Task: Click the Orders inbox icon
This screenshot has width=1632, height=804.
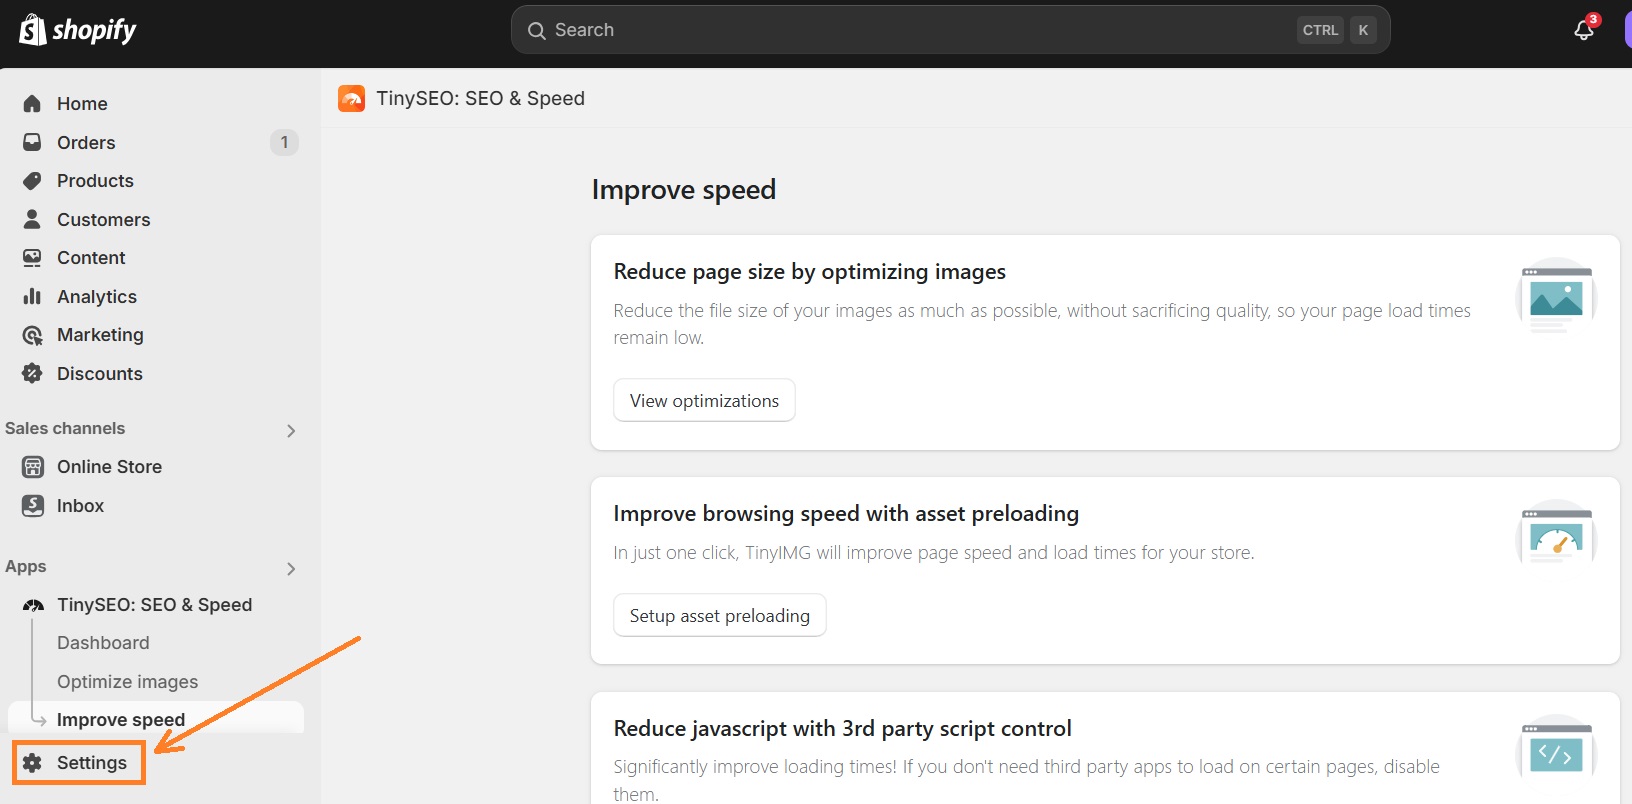Action: click(32, 142)
